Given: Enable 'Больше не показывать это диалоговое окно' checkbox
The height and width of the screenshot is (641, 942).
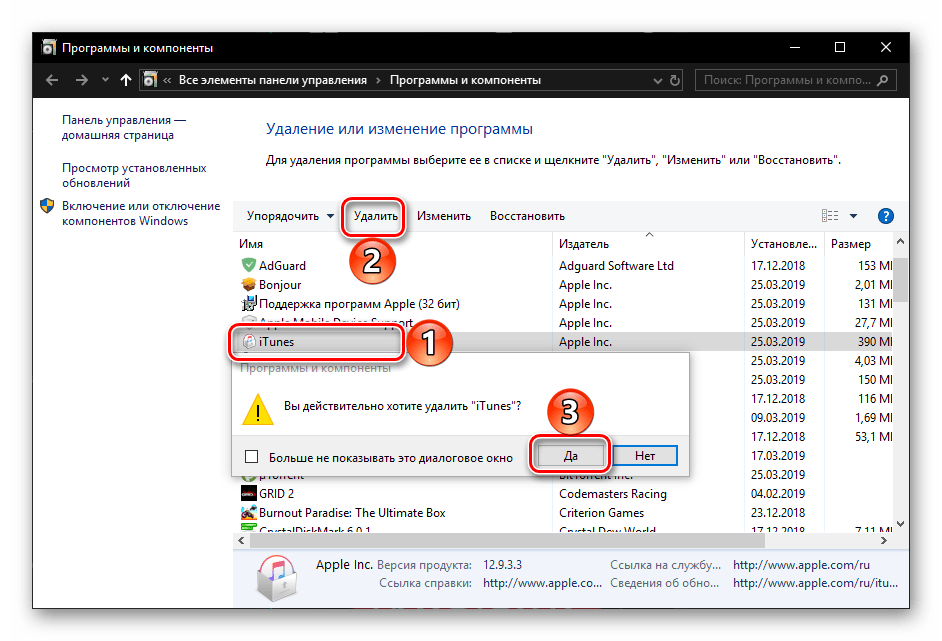Looking at the screenshot, I should point(252,457).
